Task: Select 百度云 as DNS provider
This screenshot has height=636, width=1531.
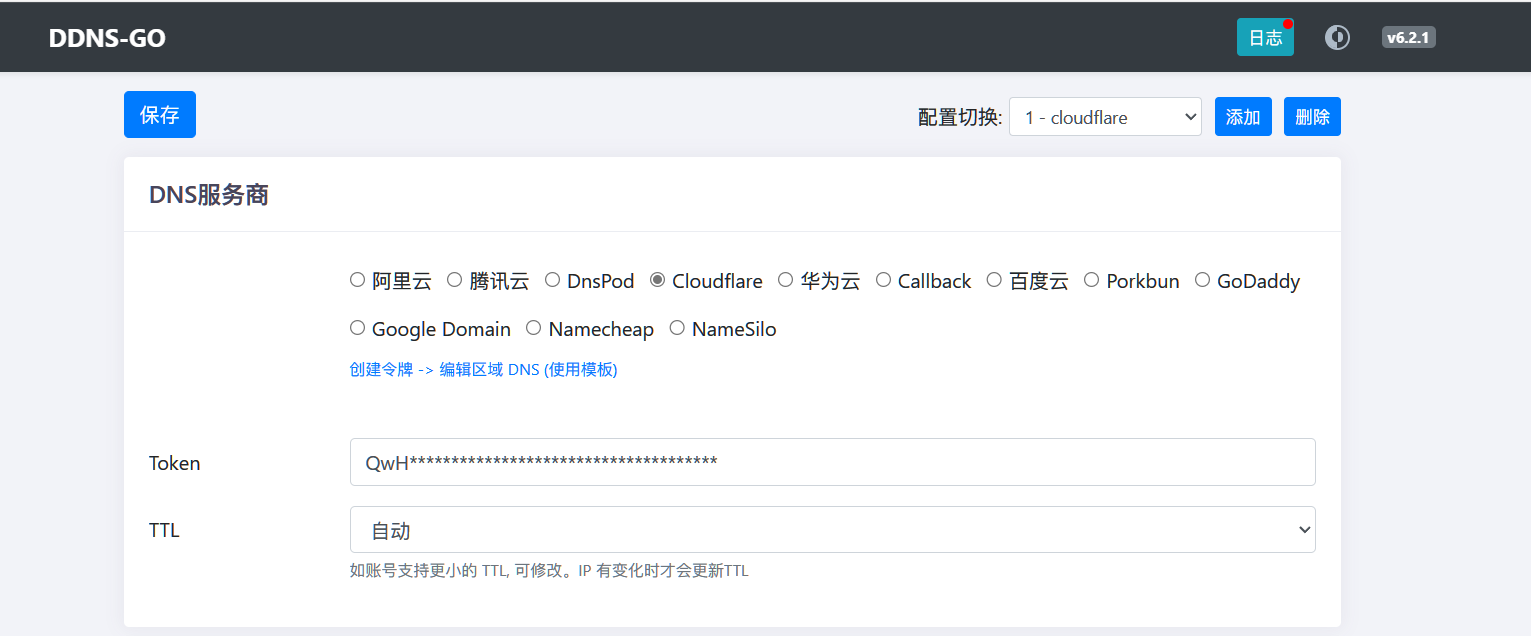Action: [x=994, y=280]
